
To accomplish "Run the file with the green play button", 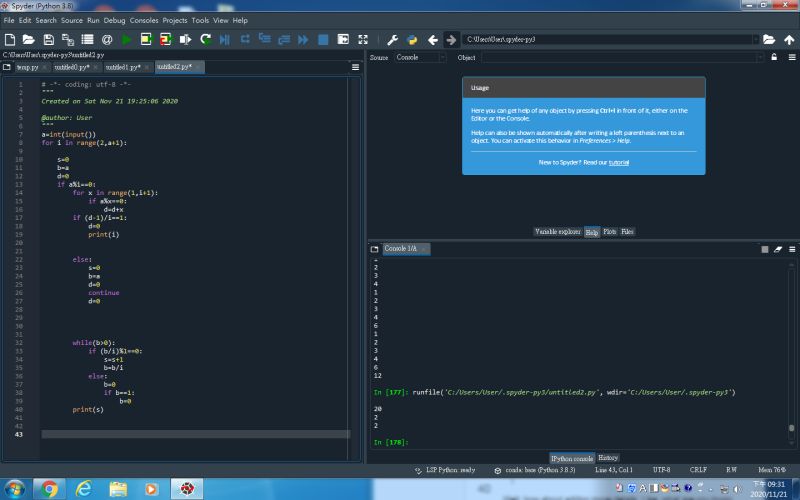I will coord(127,39).
